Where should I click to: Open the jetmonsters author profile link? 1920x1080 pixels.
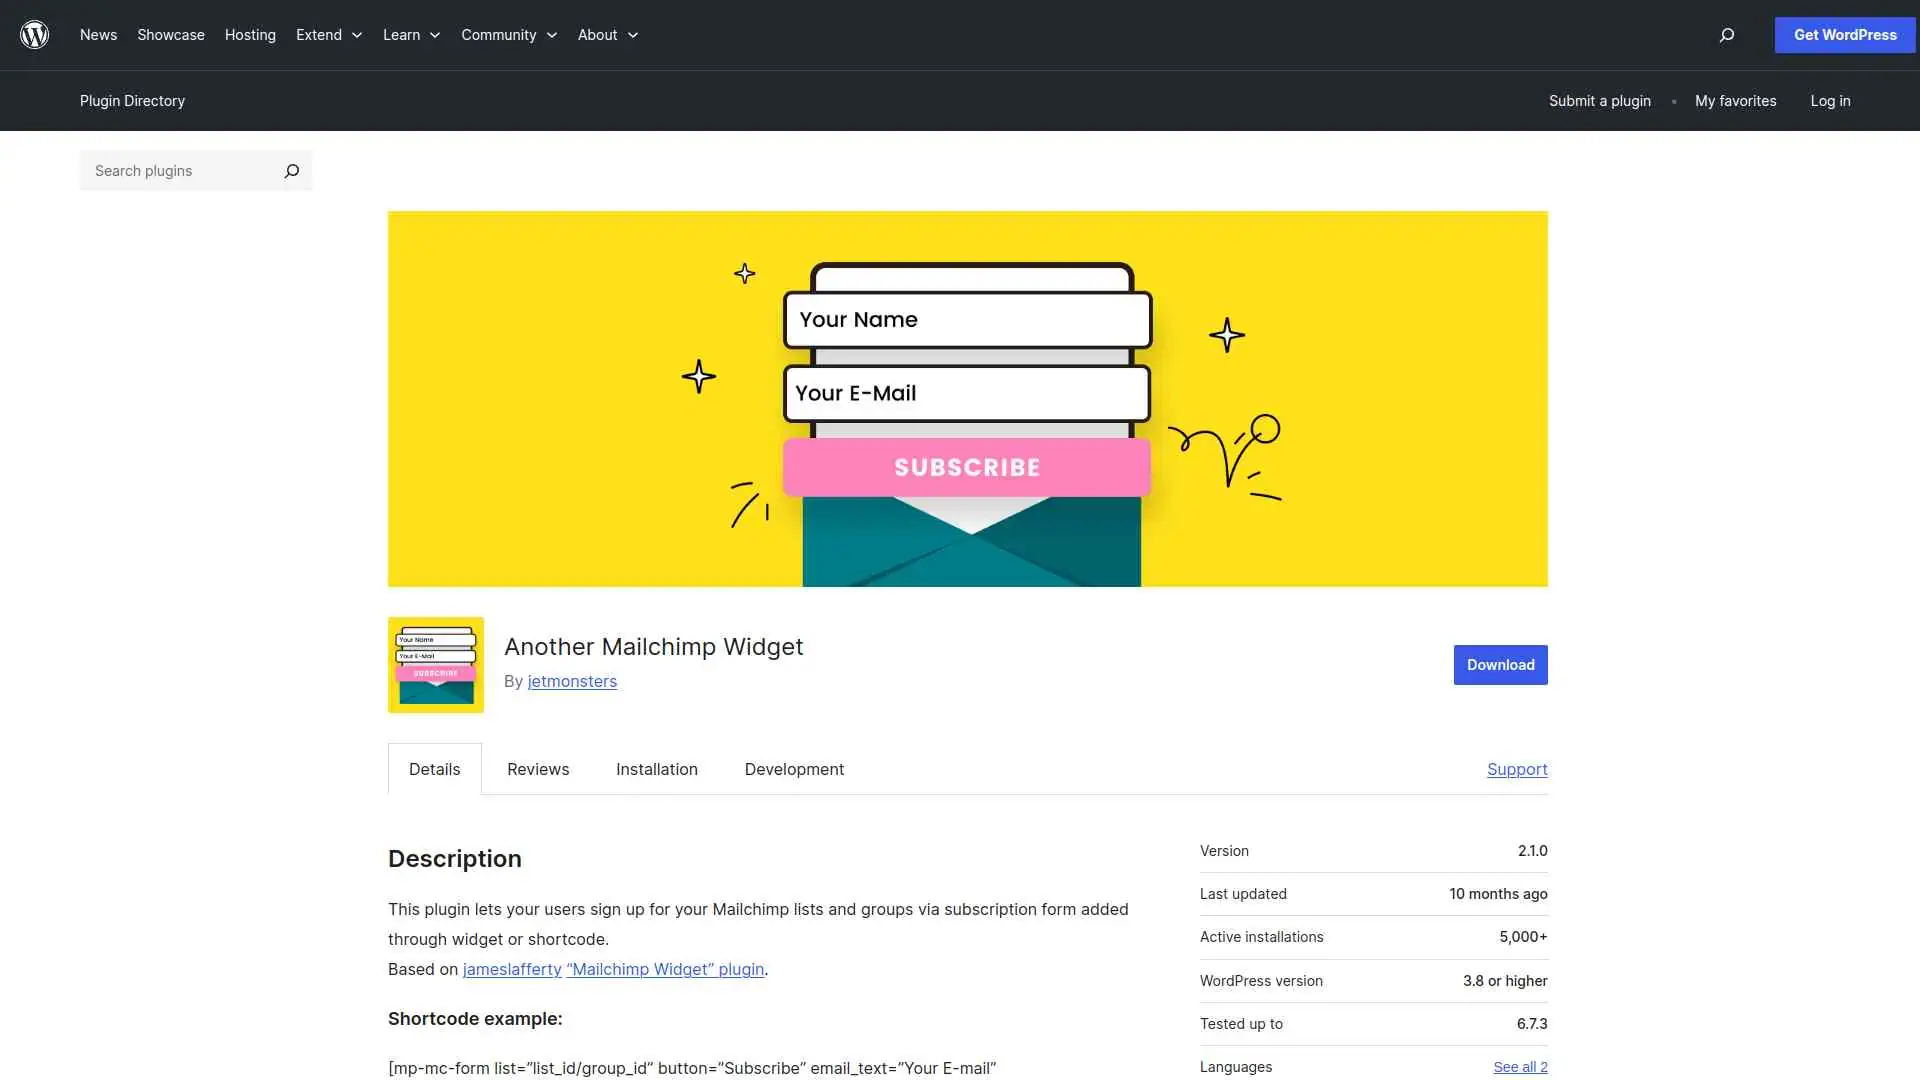(x=572, y=681)
